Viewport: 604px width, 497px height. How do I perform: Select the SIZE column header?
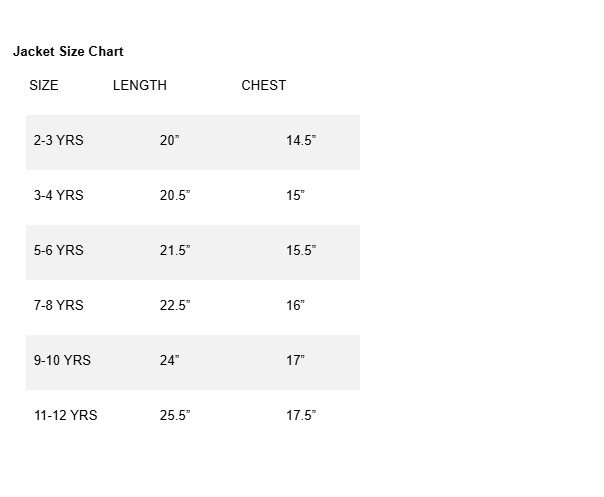[x=44, y=85]
